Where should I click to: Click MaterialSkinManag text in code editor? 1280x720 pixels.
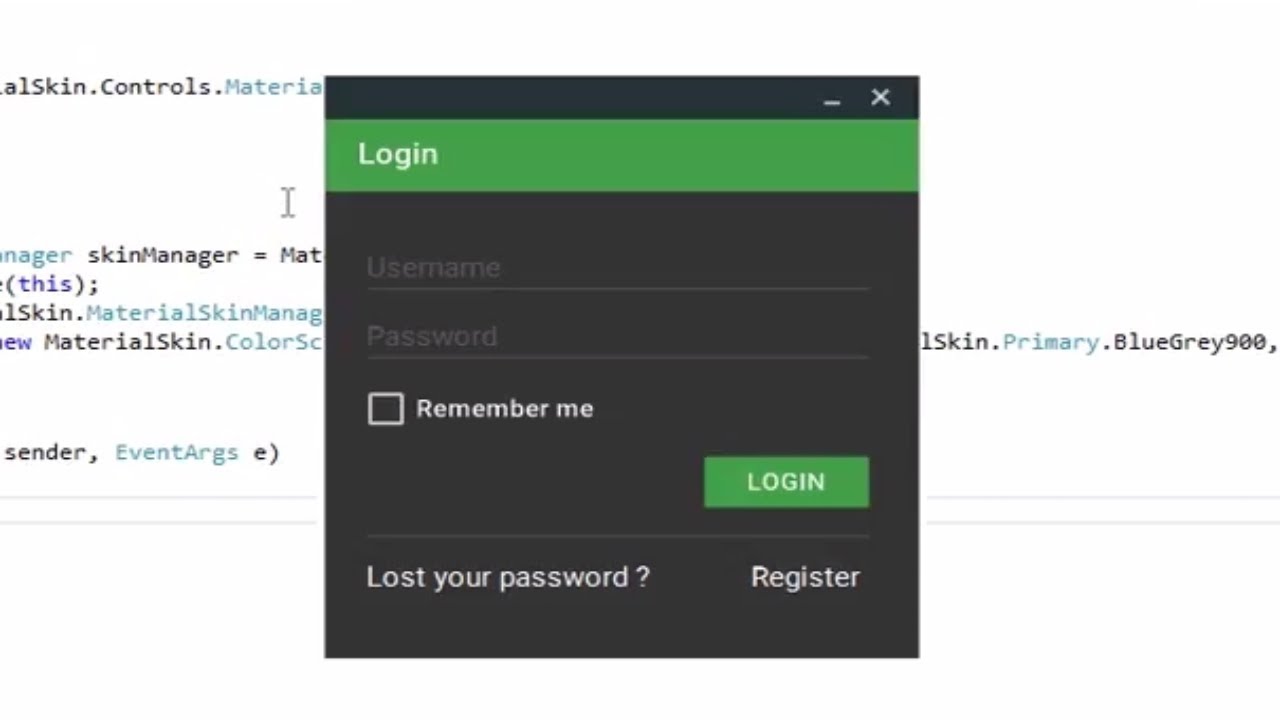(205, 314)
